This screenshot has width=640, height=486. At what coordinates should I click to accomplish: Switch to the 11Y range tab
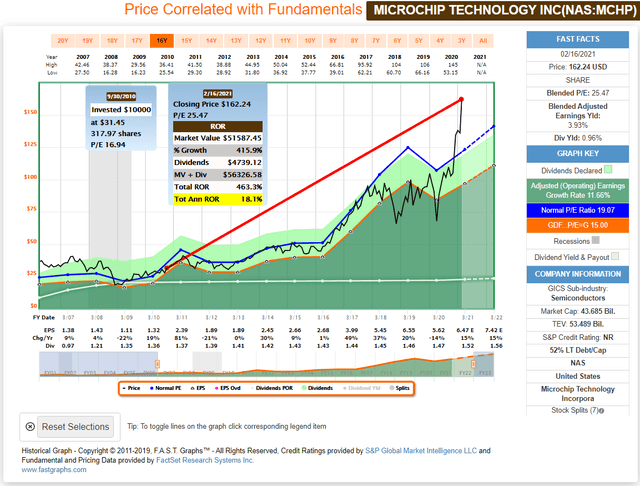pos(285,41)
